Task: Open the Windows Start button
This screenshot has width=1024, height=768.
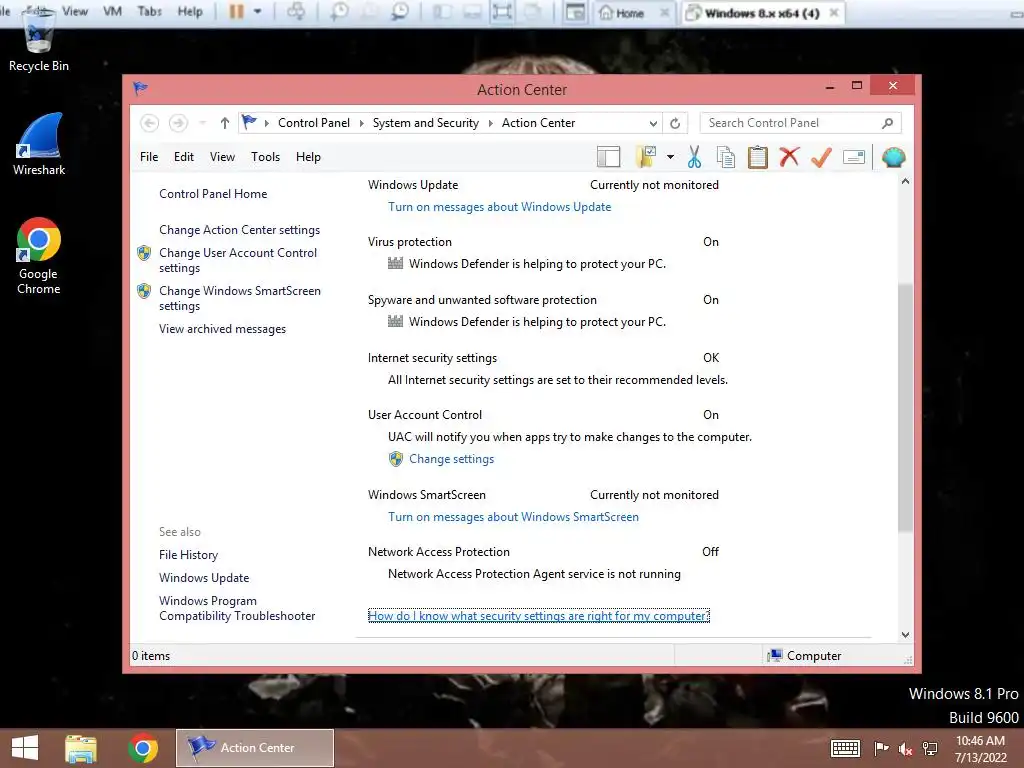Action: (25, 748)
